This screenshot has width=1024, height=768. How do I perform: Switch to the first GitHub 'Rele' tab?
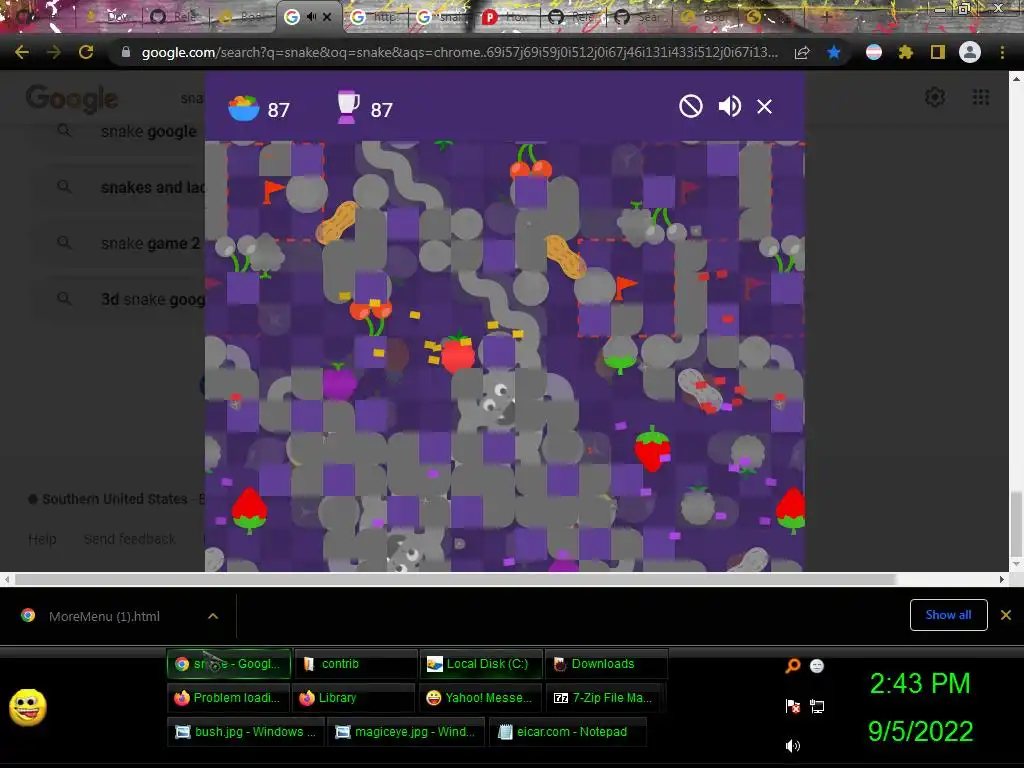(574, 17)
